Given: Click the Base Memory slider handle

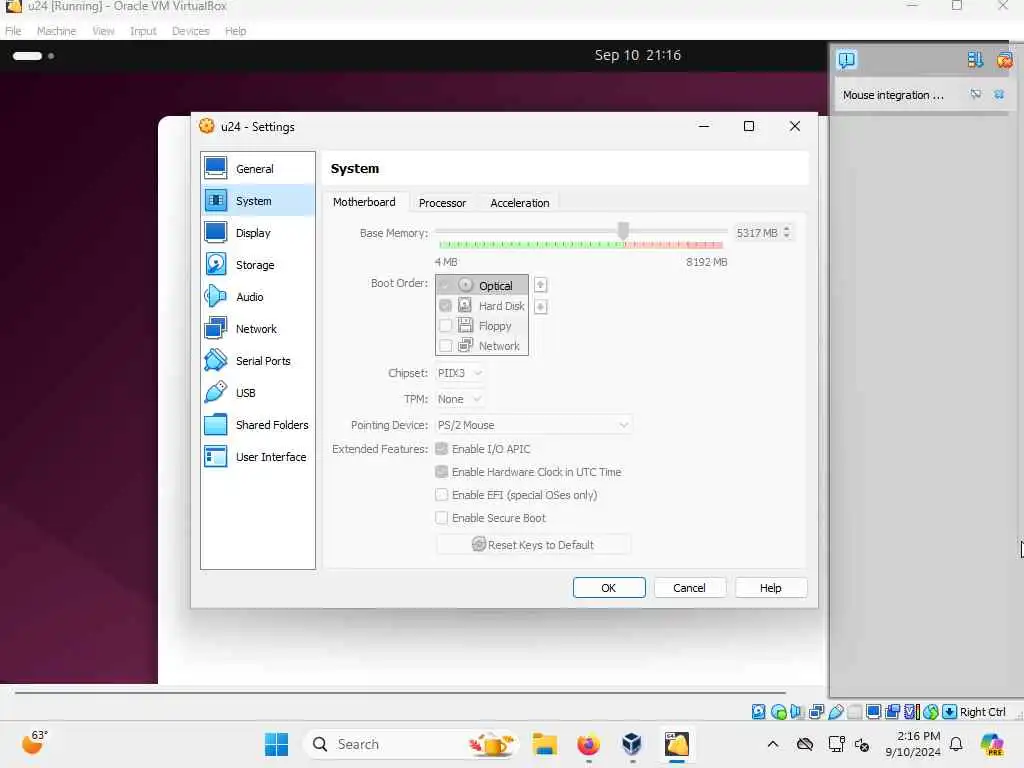Looking at the screenshot, I should [x=623, y=230].
